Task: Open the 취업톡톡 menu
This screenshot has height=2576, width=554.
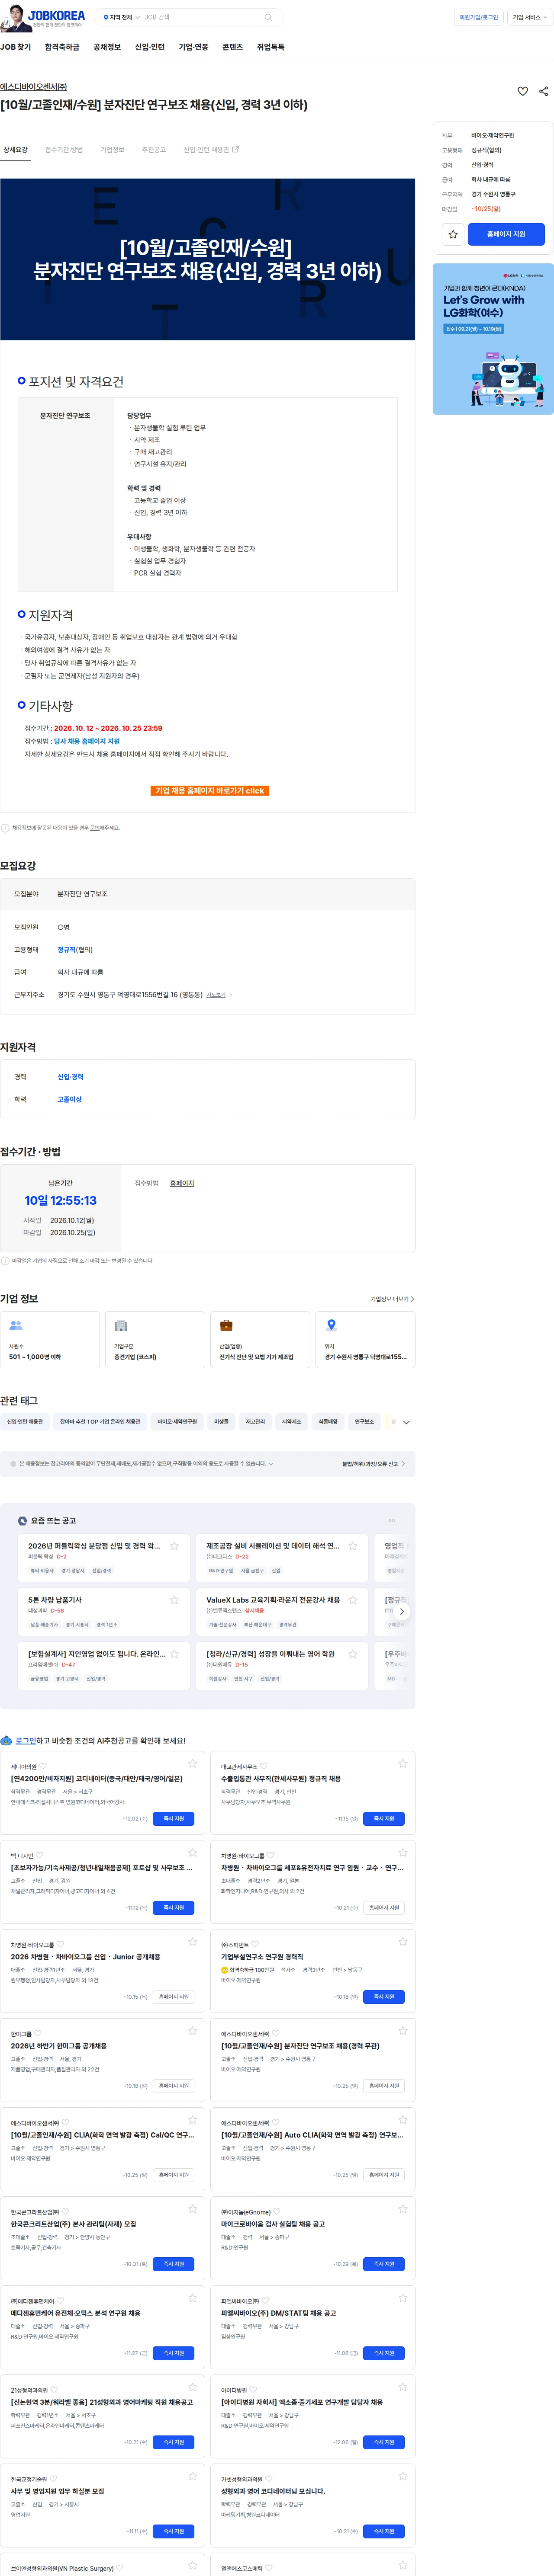Action: 271,47
